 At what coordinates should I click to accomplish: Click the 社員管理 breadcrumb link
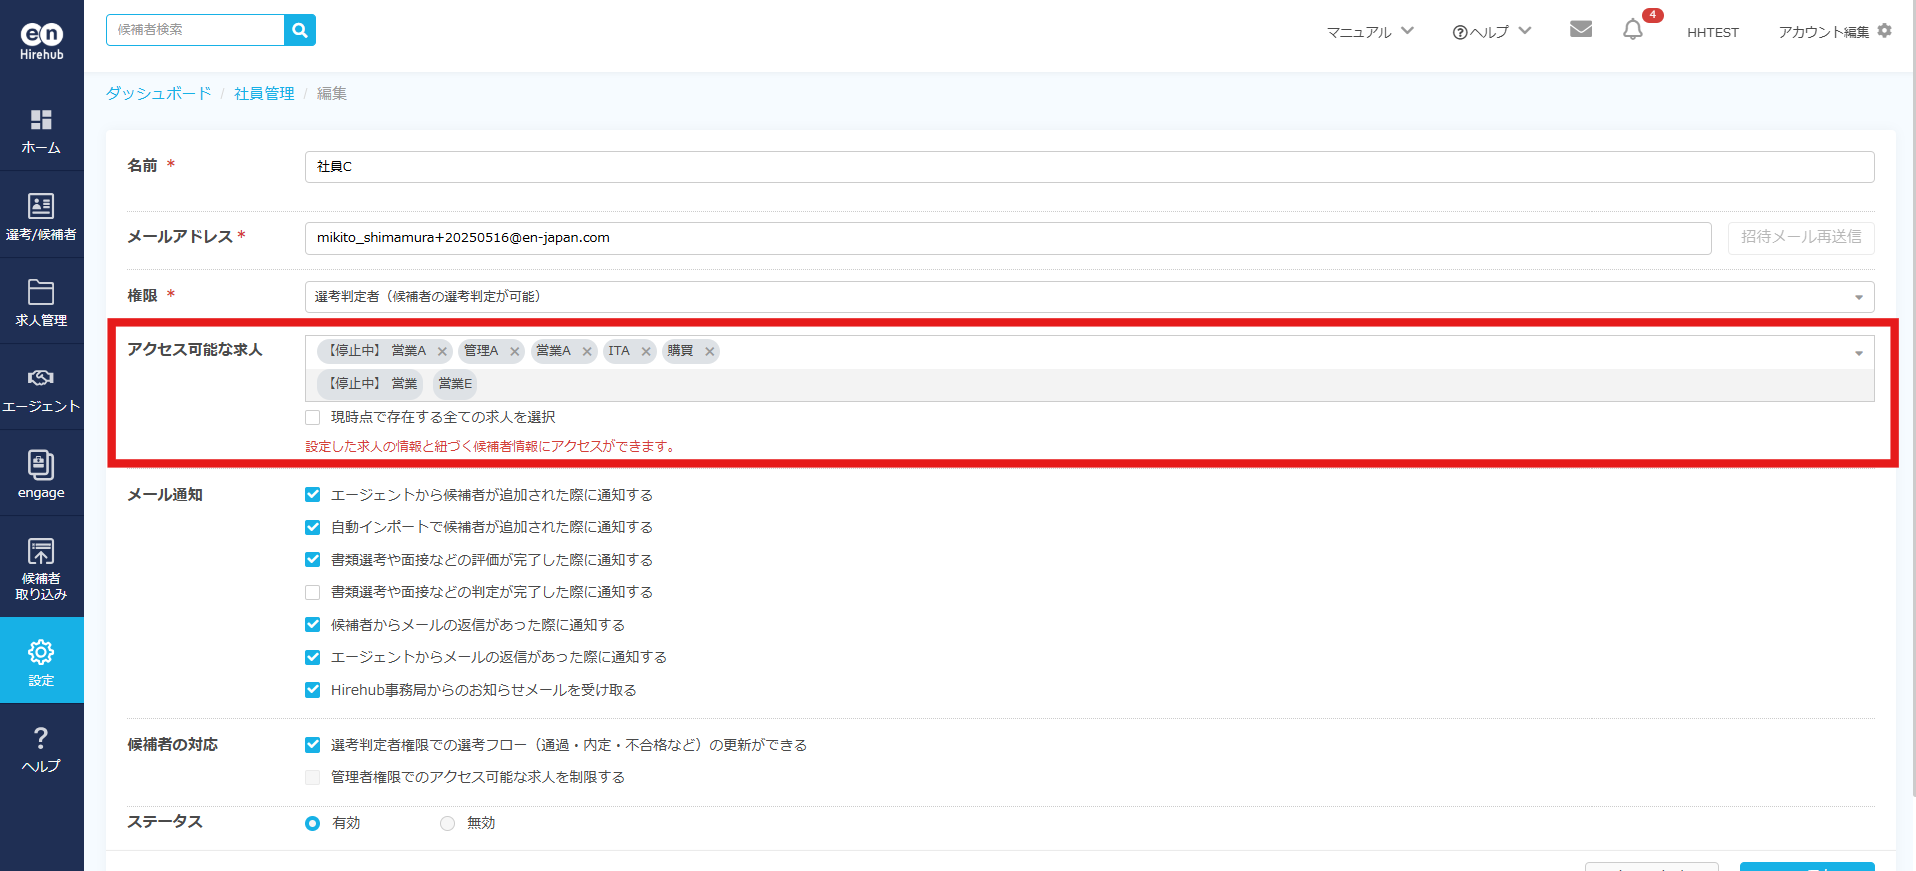(264, 93)
